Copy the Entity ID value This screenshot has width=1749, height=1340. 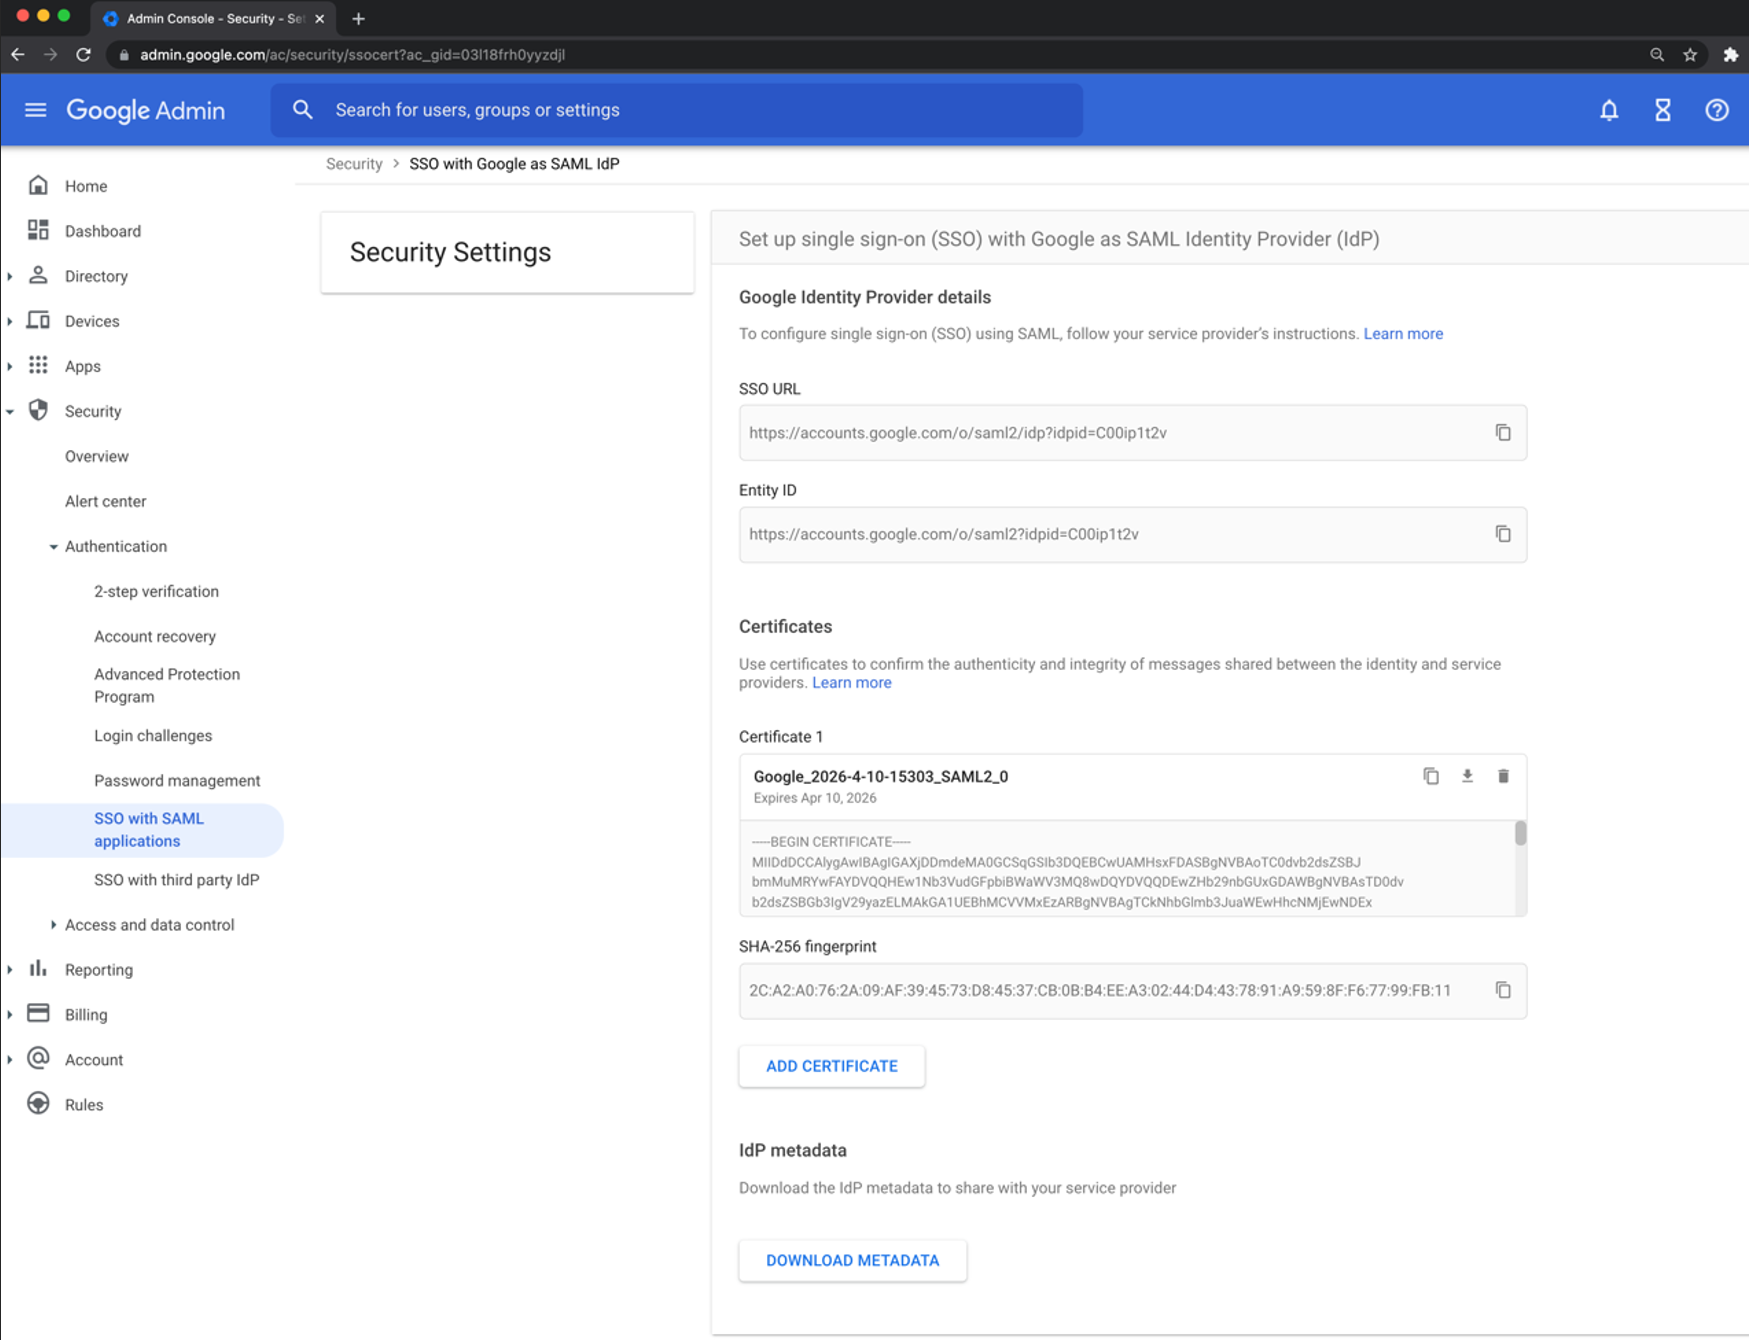pyautogui.click(x=1502, y=534)
